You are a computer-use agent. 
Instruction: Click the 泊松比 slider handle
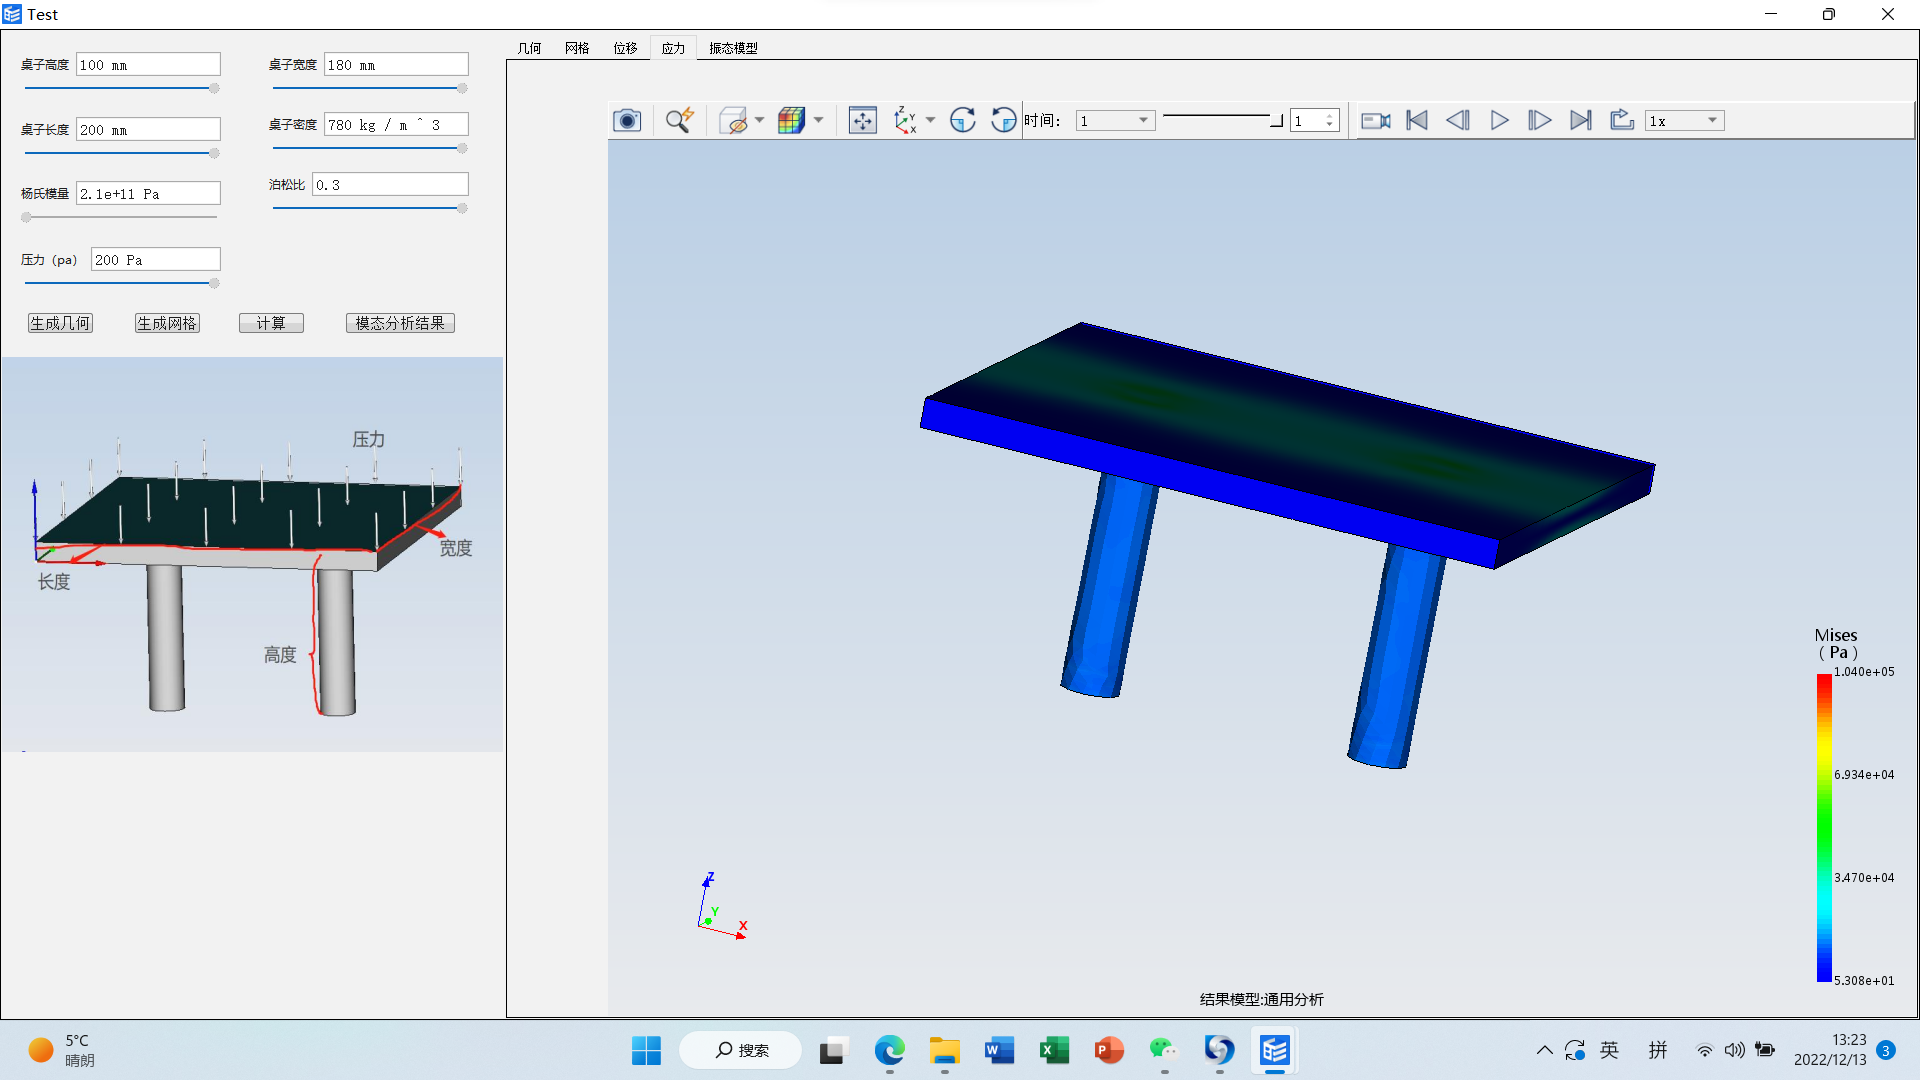(462, 208)
